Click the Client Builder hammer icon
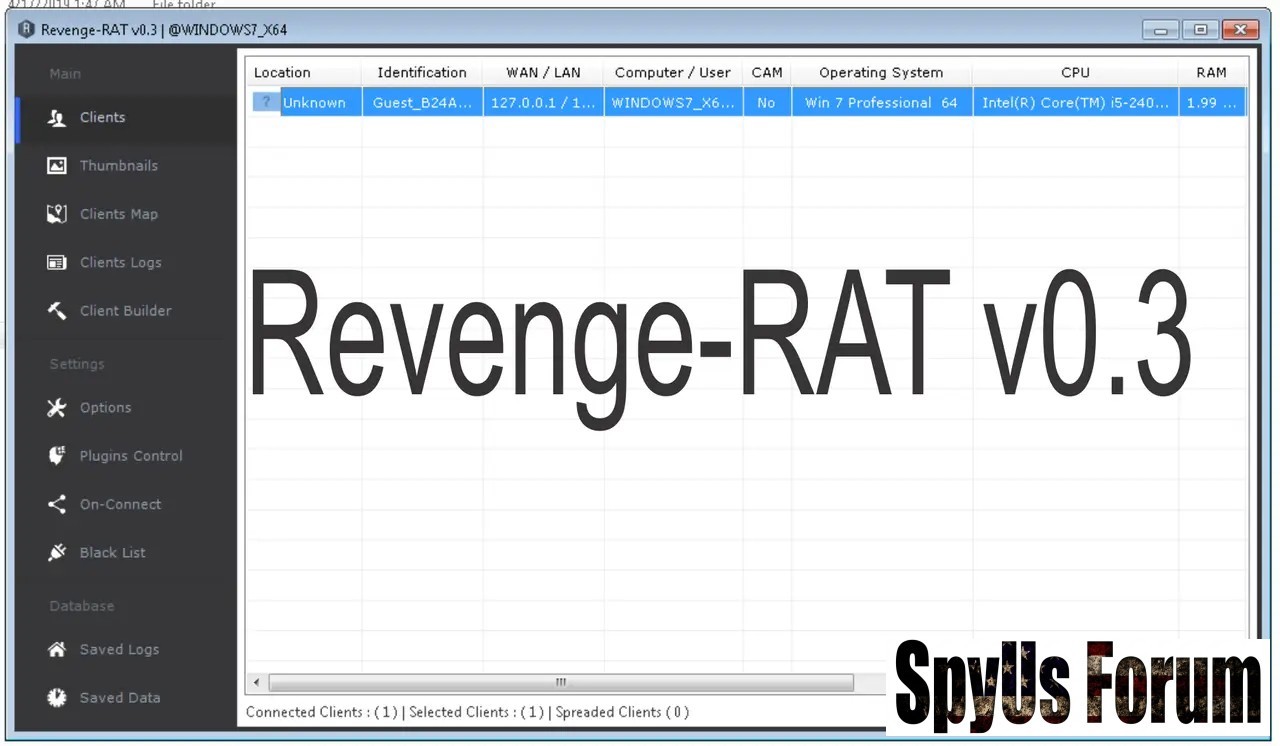The height and width of the screenshot is (746, 1280). coord(57,311)
